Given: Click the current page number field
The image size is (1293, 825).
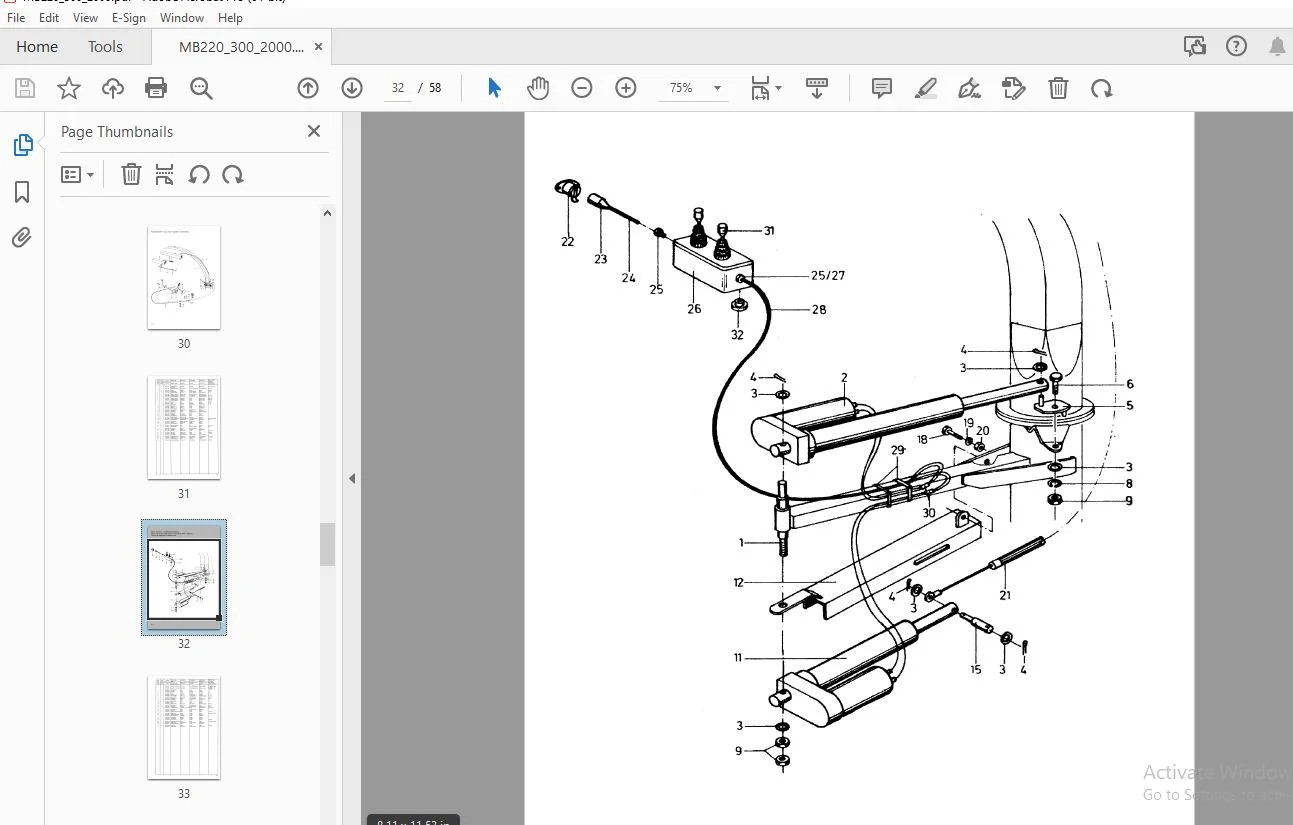Looking at the screenshot, I should click(x=398, y=88).
